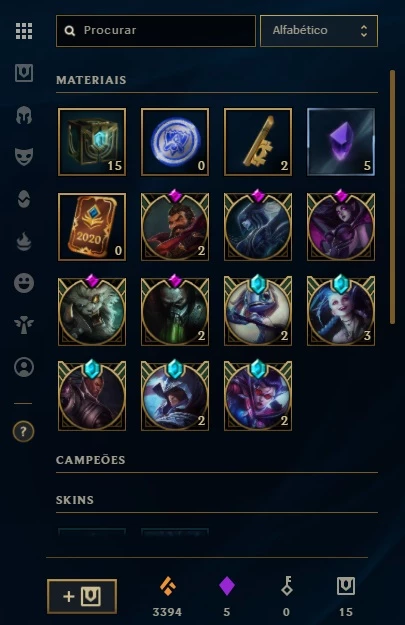Screen dimensions: 405x625
Task: Choose the flame eternals filter icon
Action: pos(24,241)
